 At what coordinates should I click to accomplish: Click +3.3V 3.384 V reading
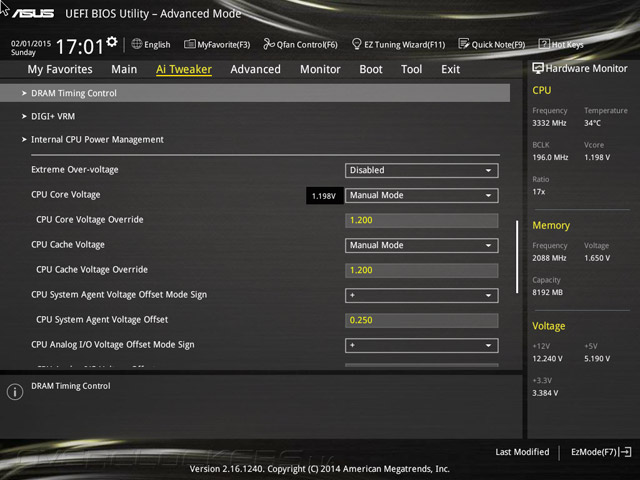(x=545, y=393)
